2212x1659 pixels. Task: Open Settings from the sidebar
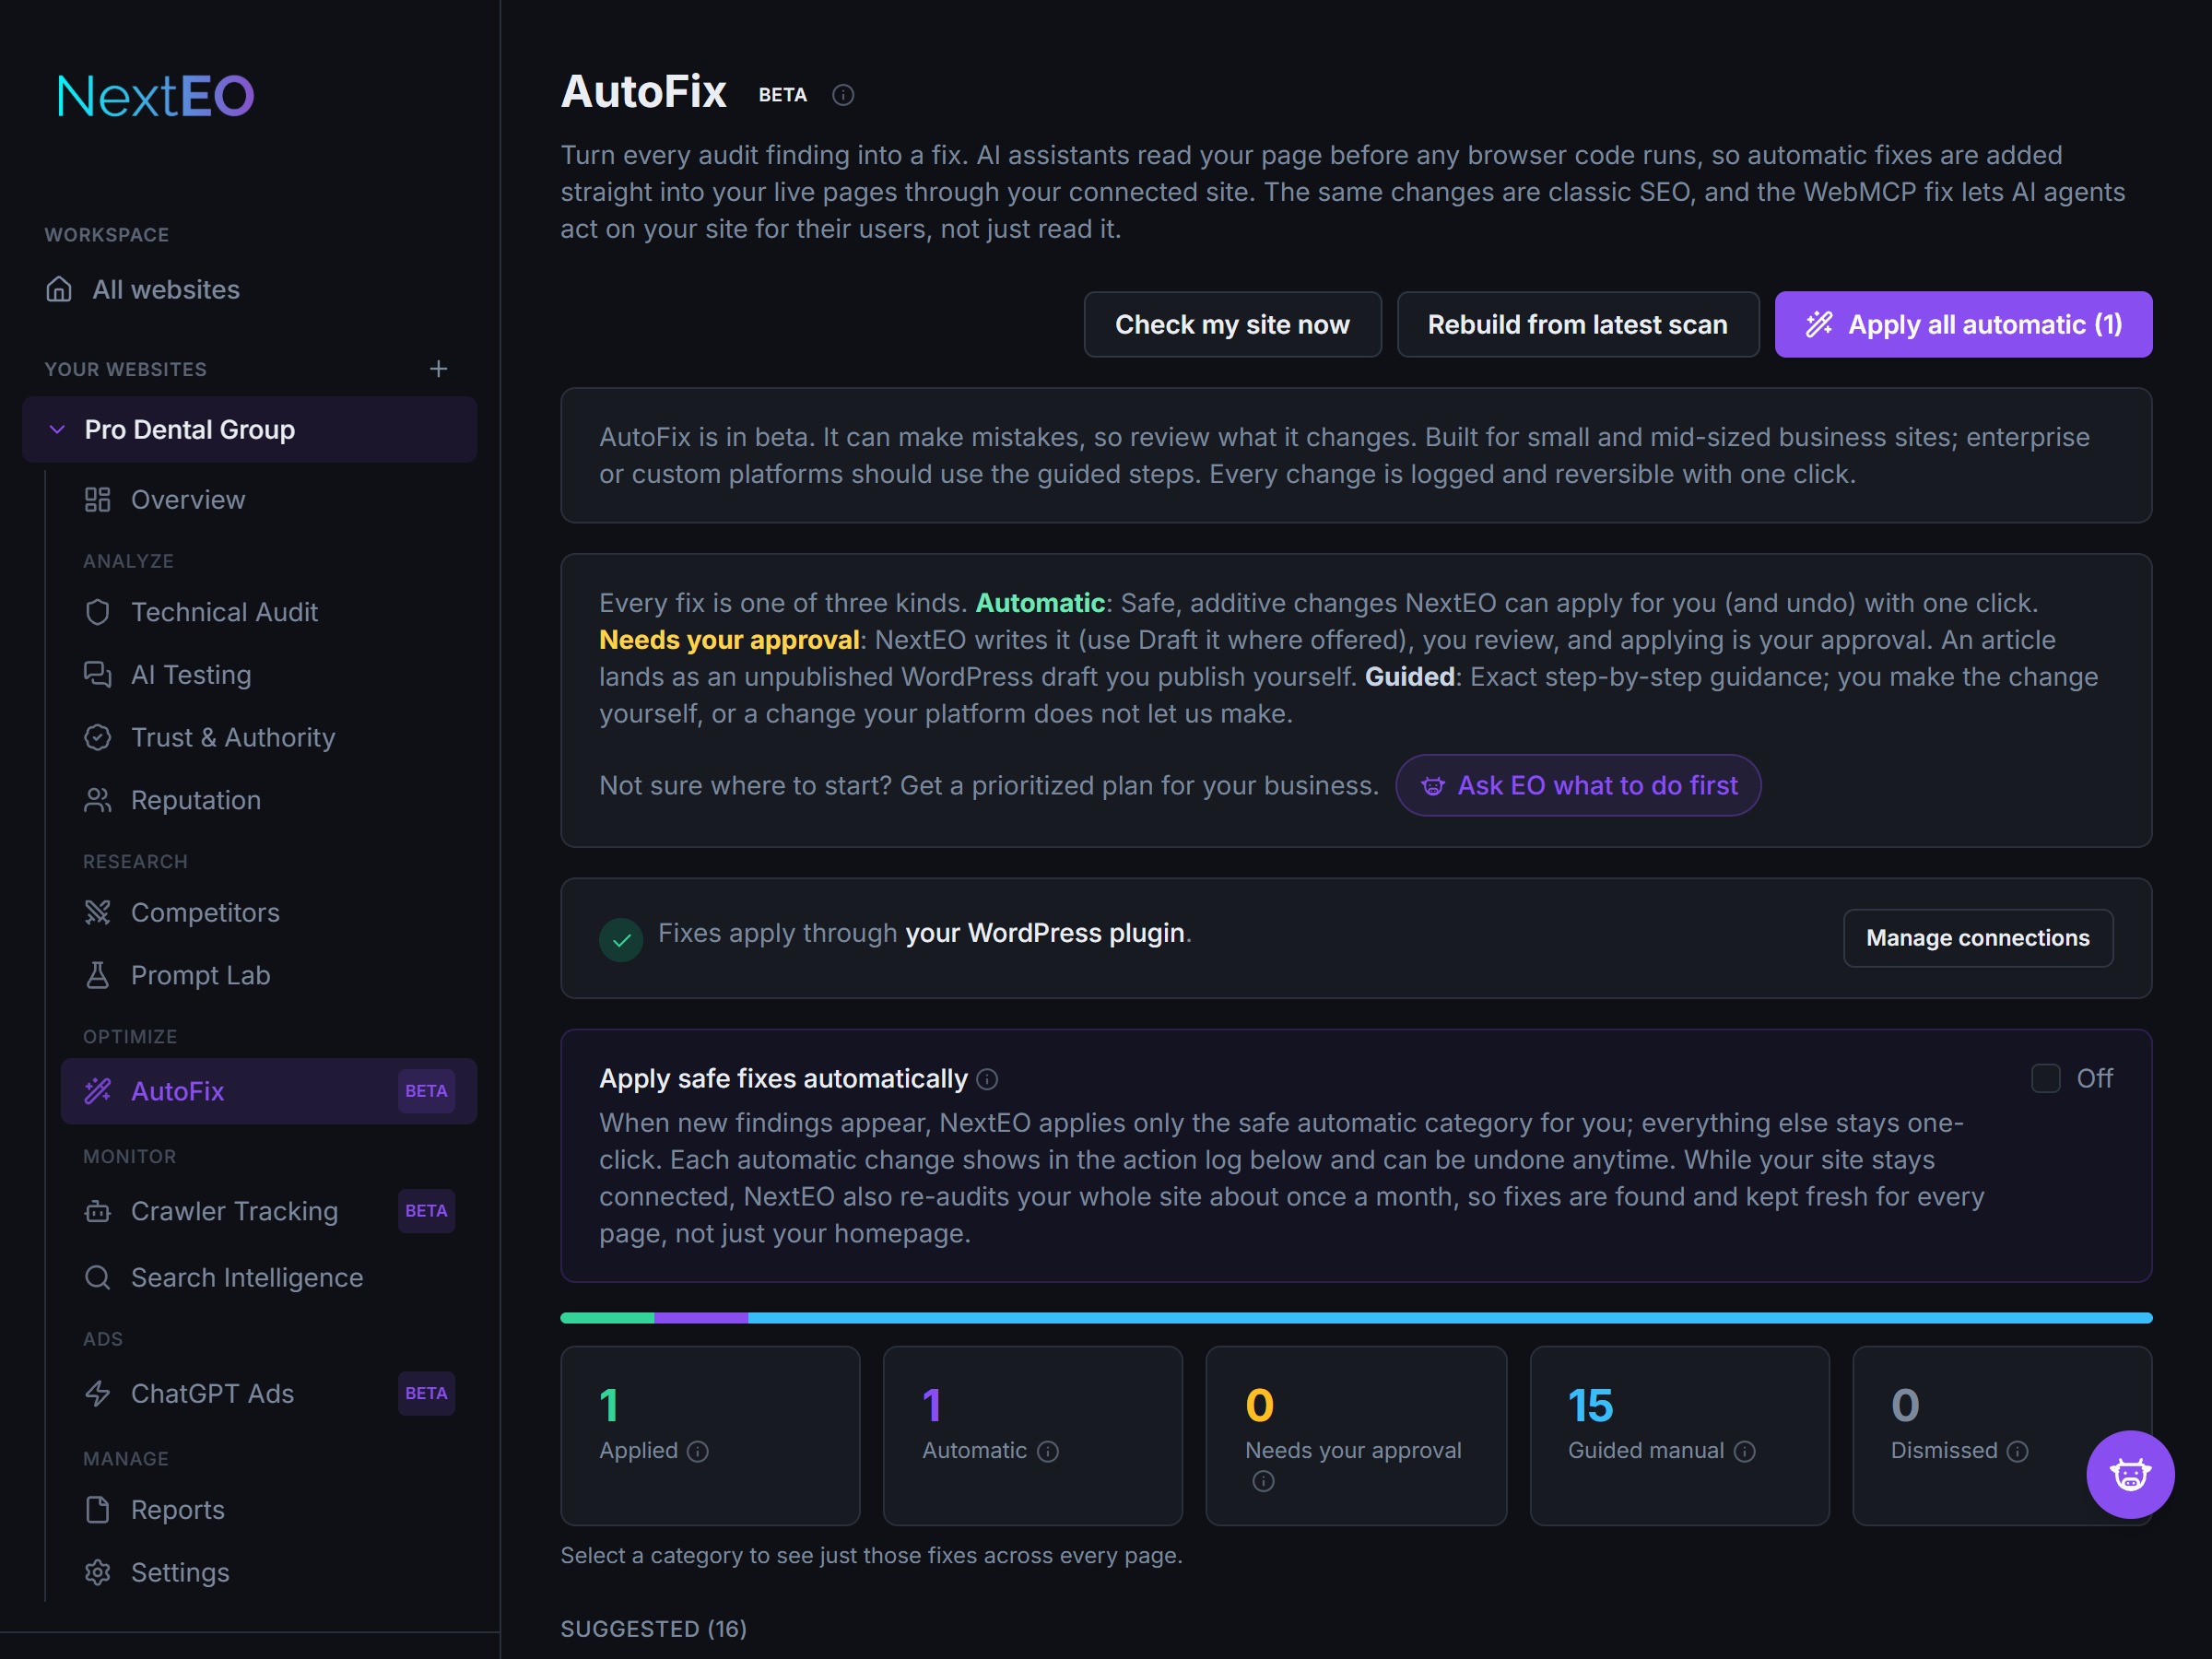(x=268, y=1572)
